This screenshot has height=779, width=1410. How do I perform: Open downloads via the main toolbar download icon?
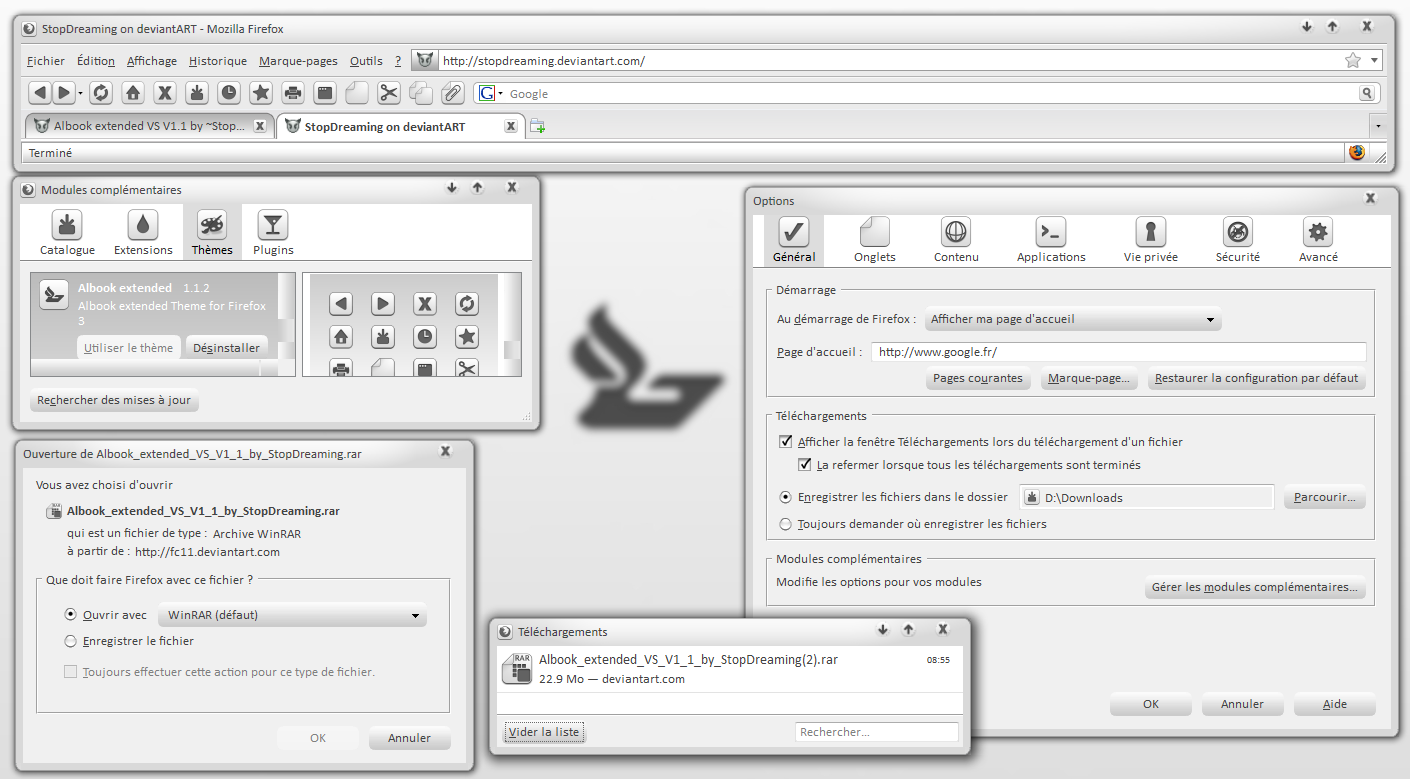[197, 94]
